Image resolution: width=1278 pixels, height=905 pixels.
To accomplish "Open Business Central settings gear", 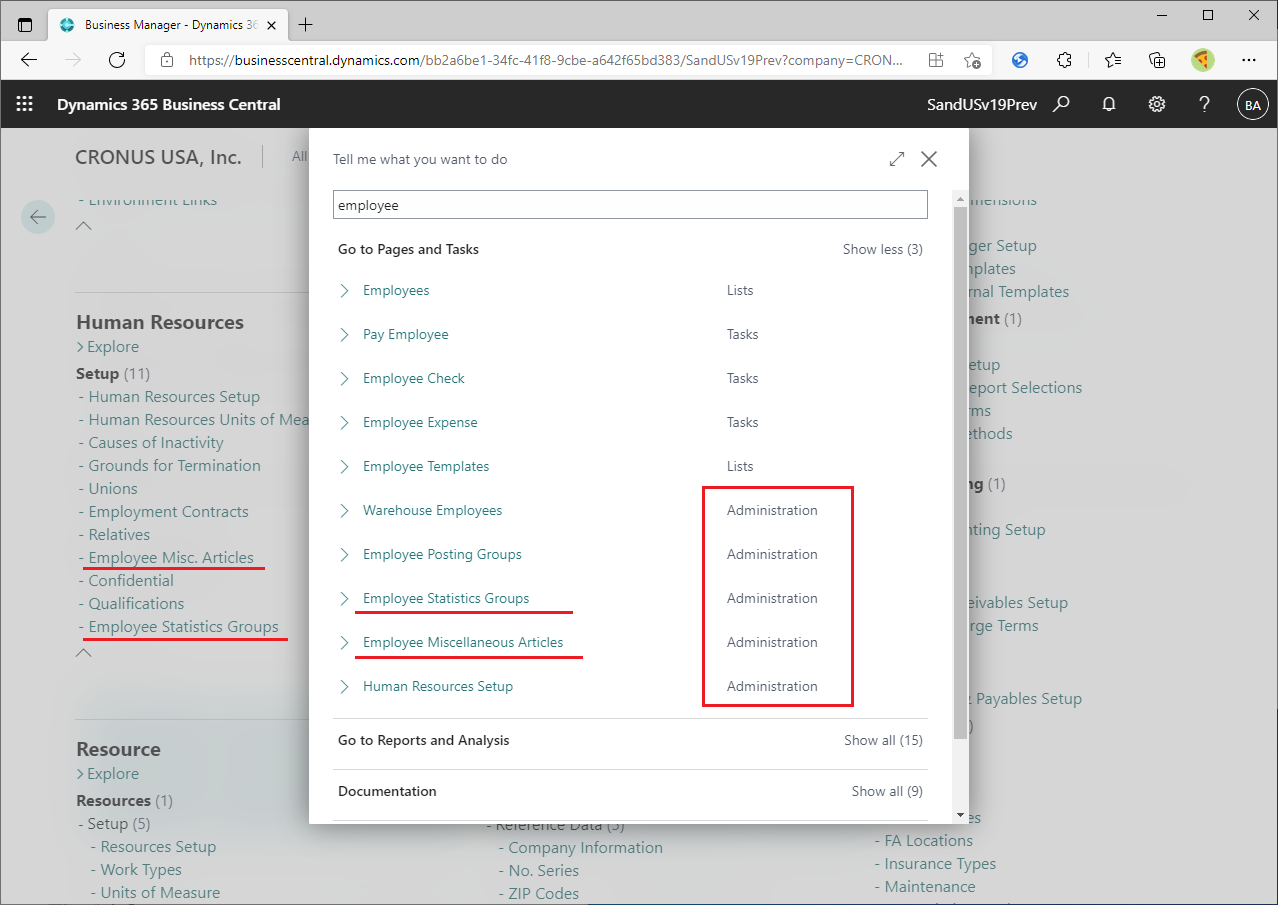I will tap(1156, 103).
